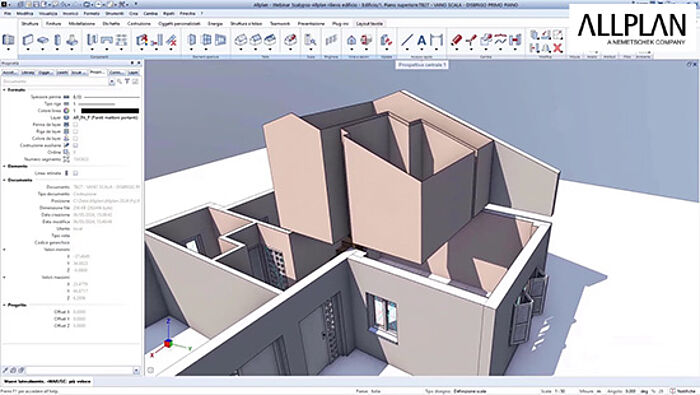Toggle the Penna da layer checkbox
The height and width of the screenshot is (395, 700).
[75, 125]
